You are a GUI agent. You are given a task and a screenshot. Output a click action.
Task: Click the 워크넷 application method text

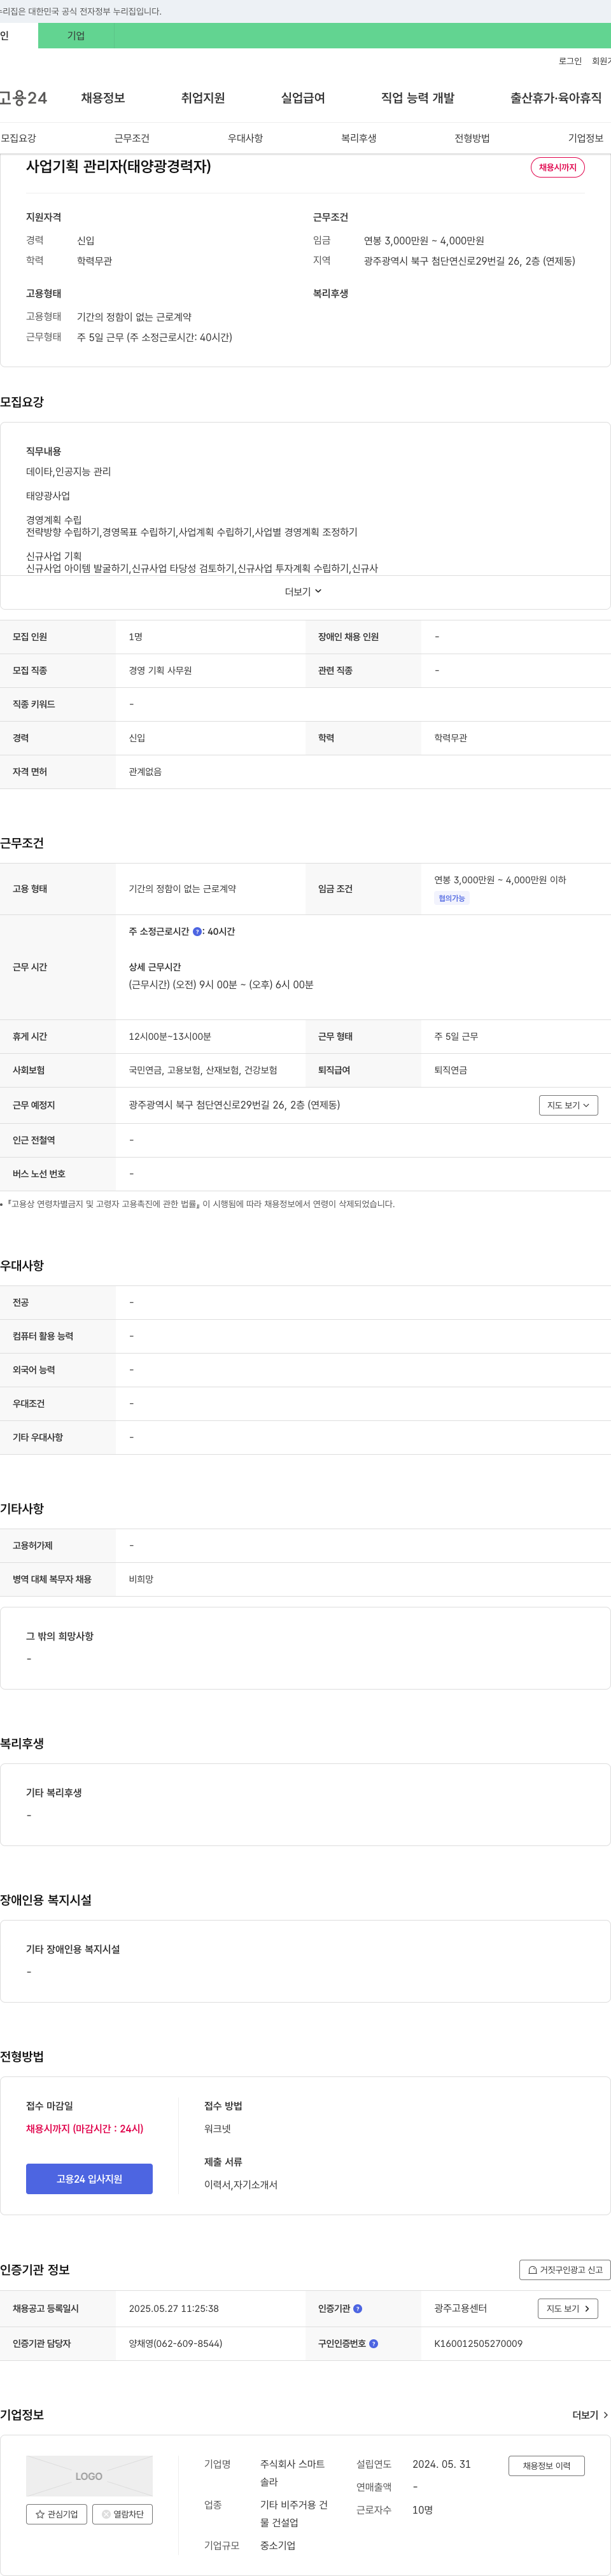click(x=217, y=2129)
